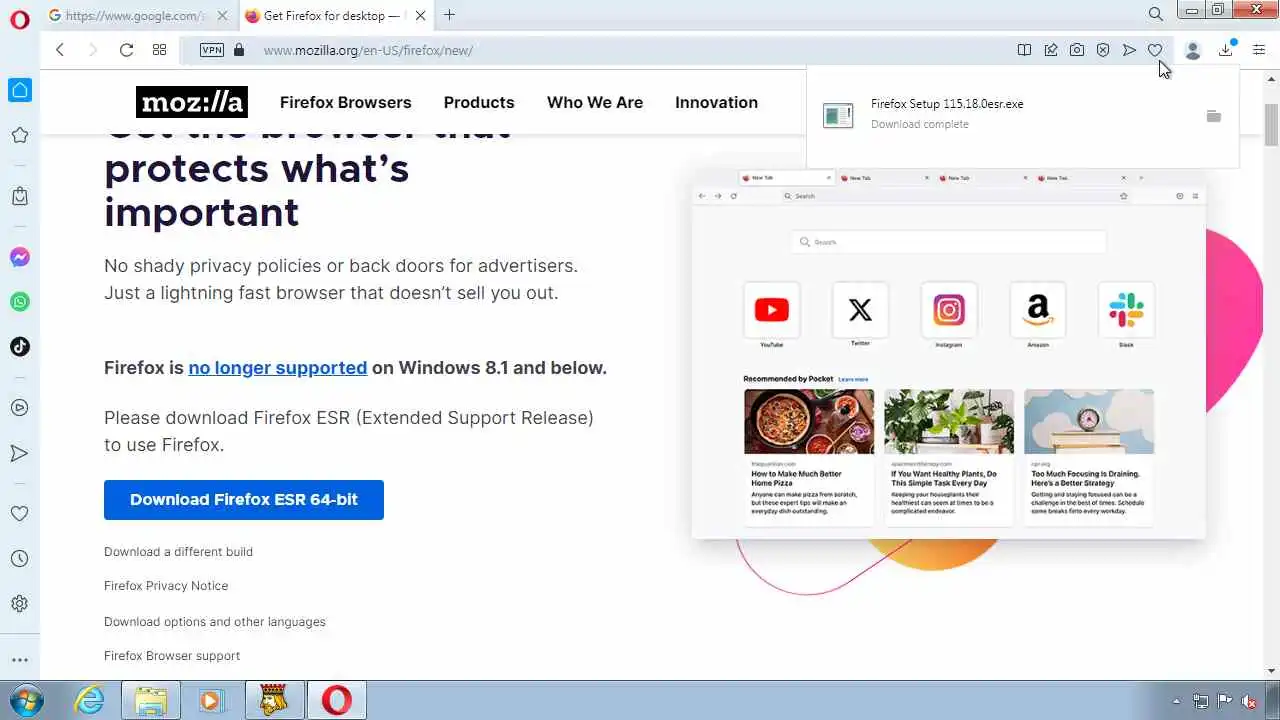Click Download Firefox ESR 64-bit button
Viewport: 1280px width, 720px height.
tap(244, 499)
